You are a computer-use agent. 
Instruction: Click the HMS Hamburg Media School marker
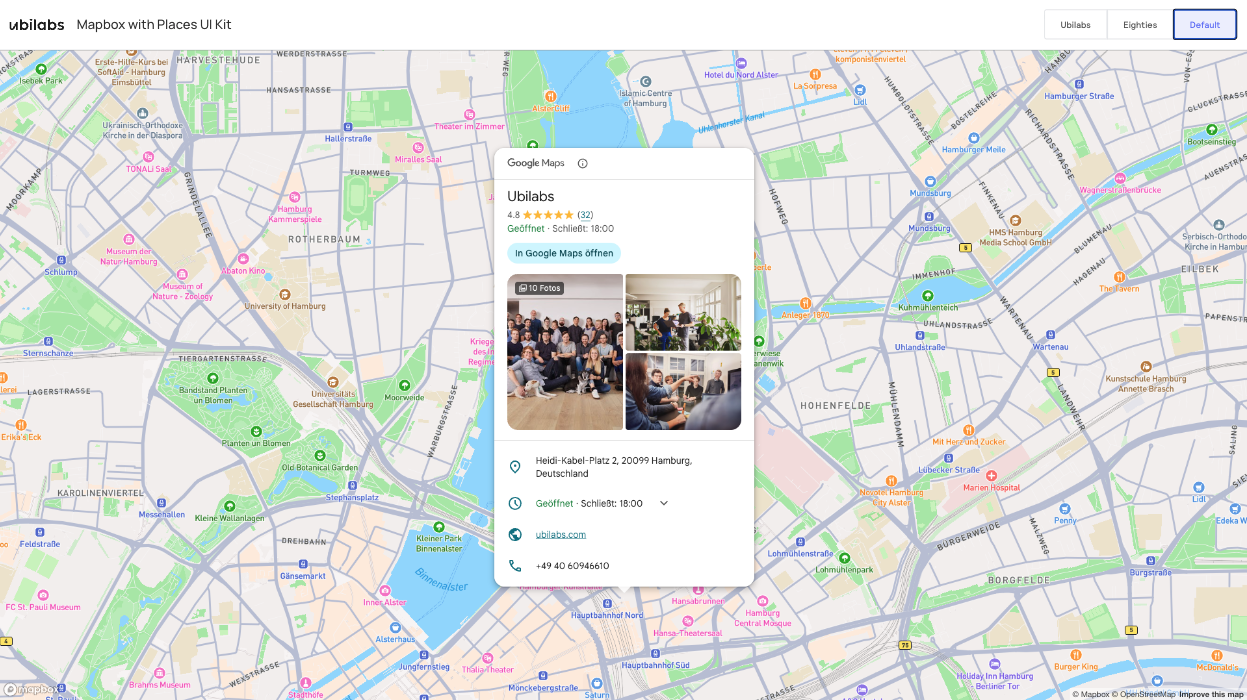coord(1014,219)
